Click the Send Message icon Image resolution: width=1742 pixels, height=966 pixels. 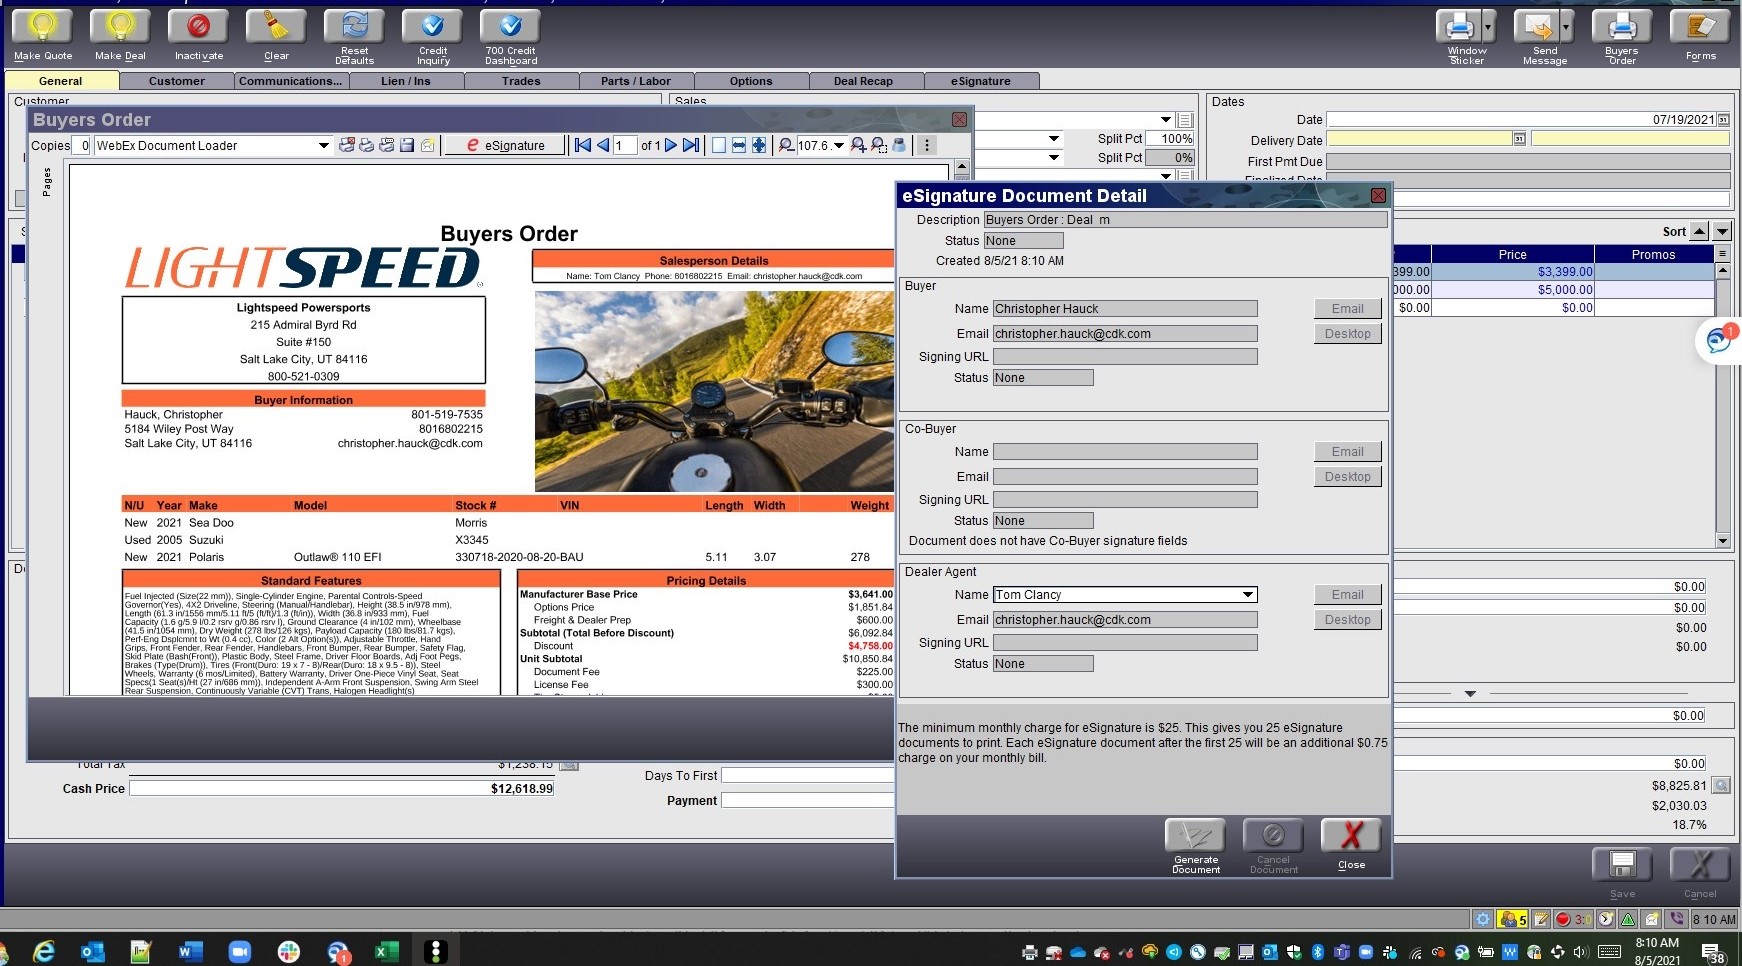[1537, 26]
